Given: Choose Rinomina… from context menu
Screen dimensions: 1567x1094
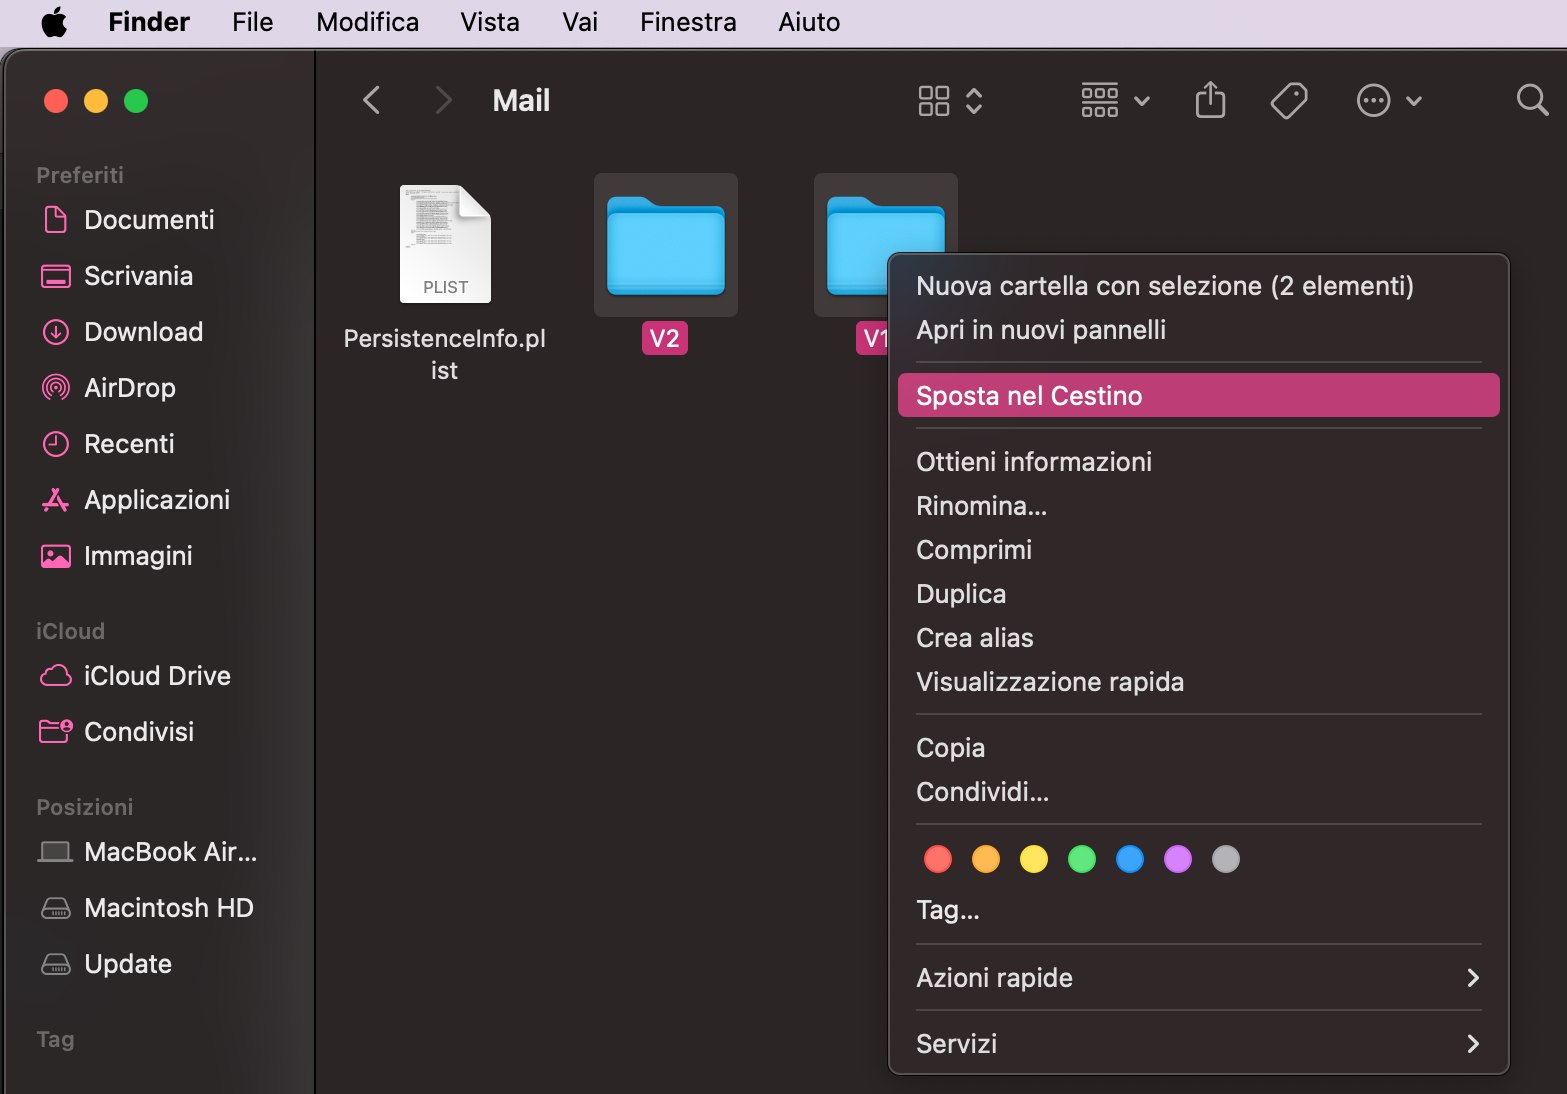Looking at the screenshot, I should (1198, 506).
